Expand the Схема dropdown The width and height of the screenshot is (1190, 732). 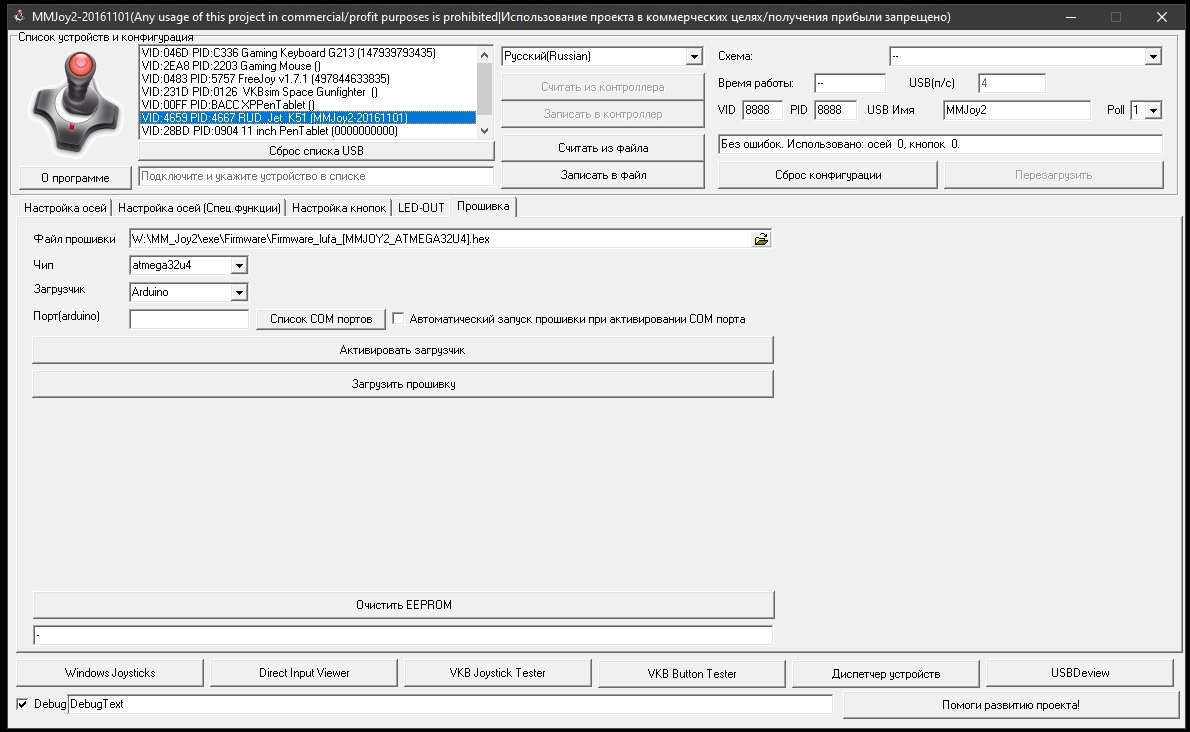[1153, 57]
